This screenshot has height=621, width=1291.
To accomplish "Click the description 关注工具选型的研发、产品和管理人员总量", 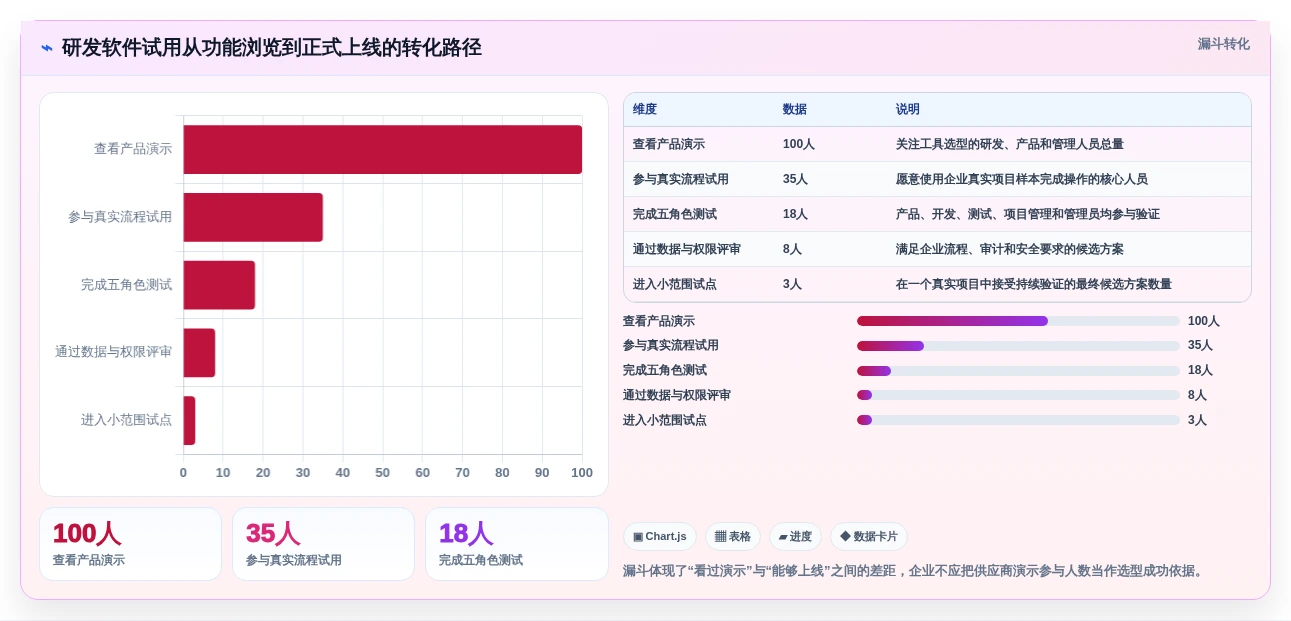I will pyautogui.click(x=1010, y=144).
